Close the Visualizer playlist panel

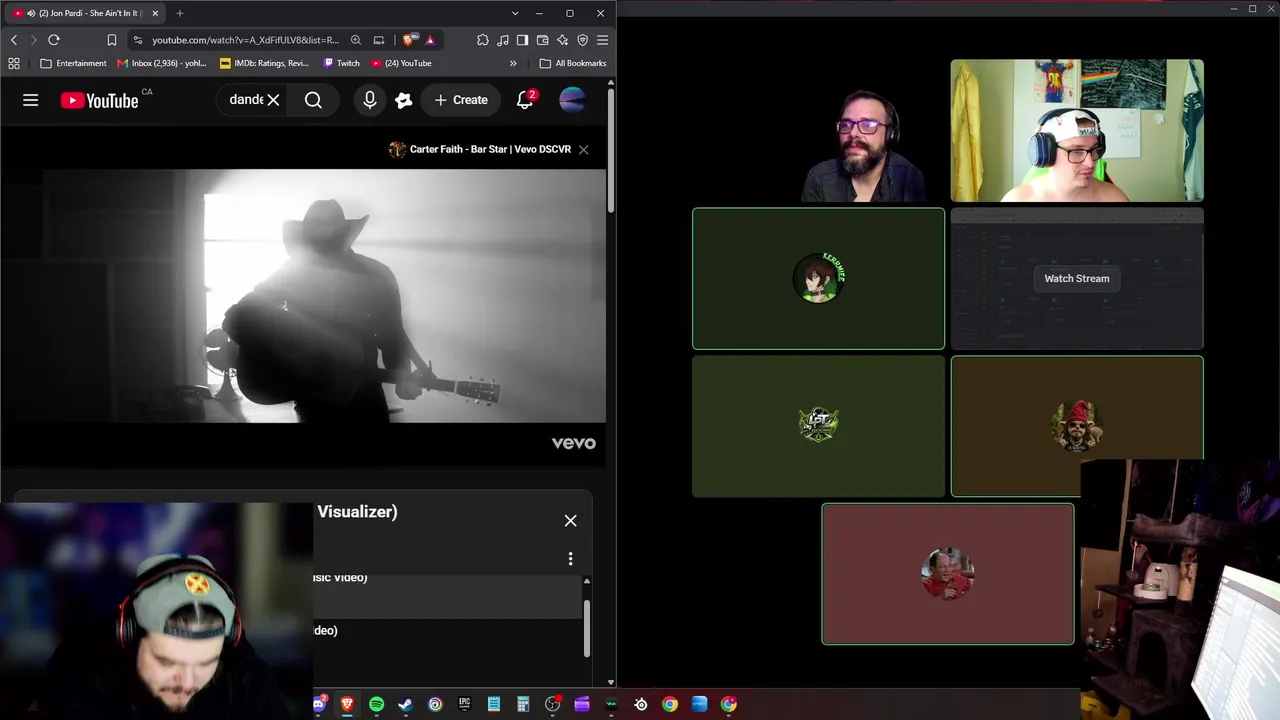click(x=570, y=520)
